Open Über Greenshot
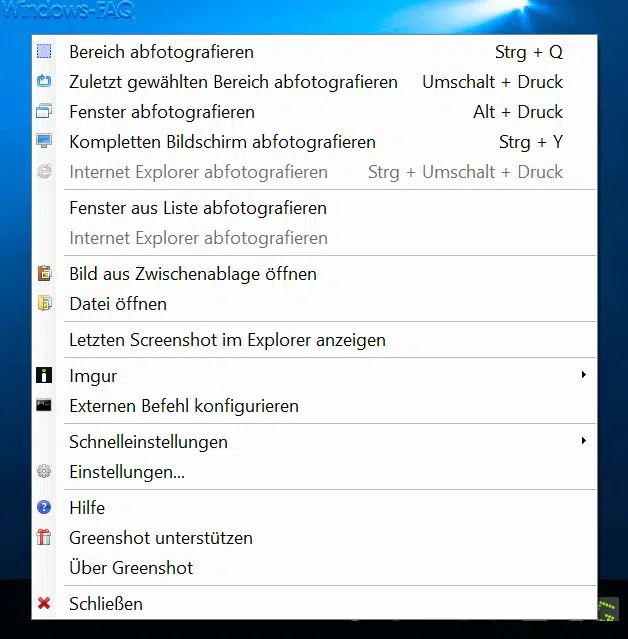The image size is (628, 639). [314, 568]
